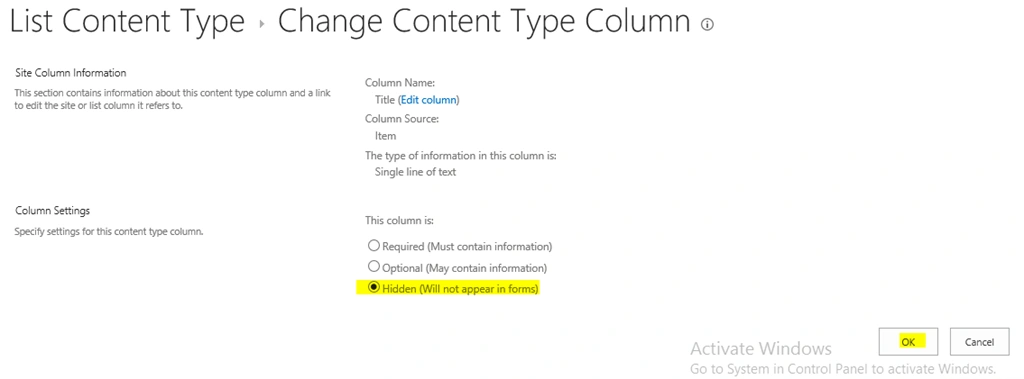Click the 'Required (Must contain information)' label text
1024x379 pixels.
click(468, 246)
